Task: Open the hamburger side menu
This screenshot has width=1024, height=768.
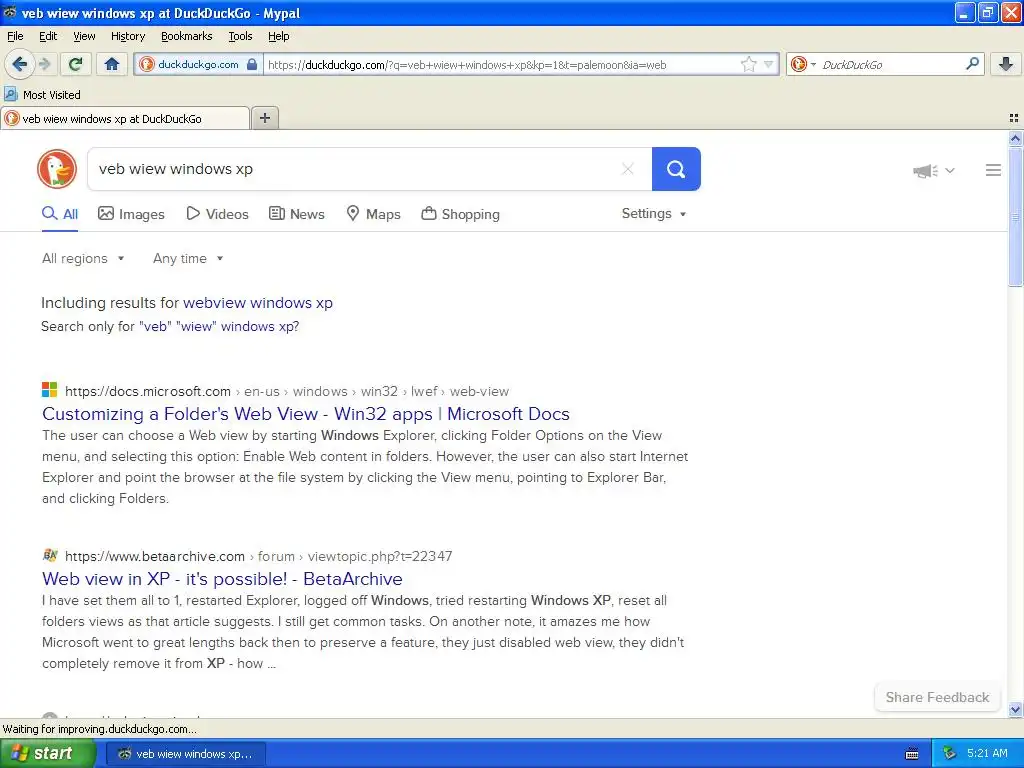Action: click(993, 170)
